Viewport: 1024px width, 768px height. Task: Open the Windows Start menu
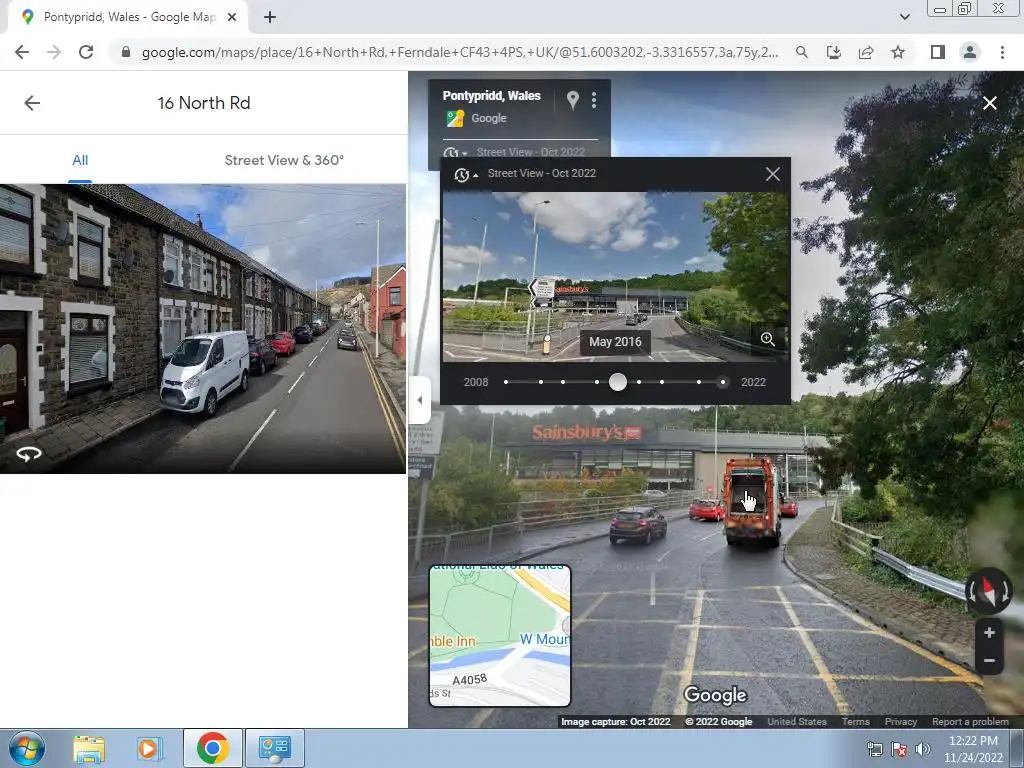click(x=27, y=748)
